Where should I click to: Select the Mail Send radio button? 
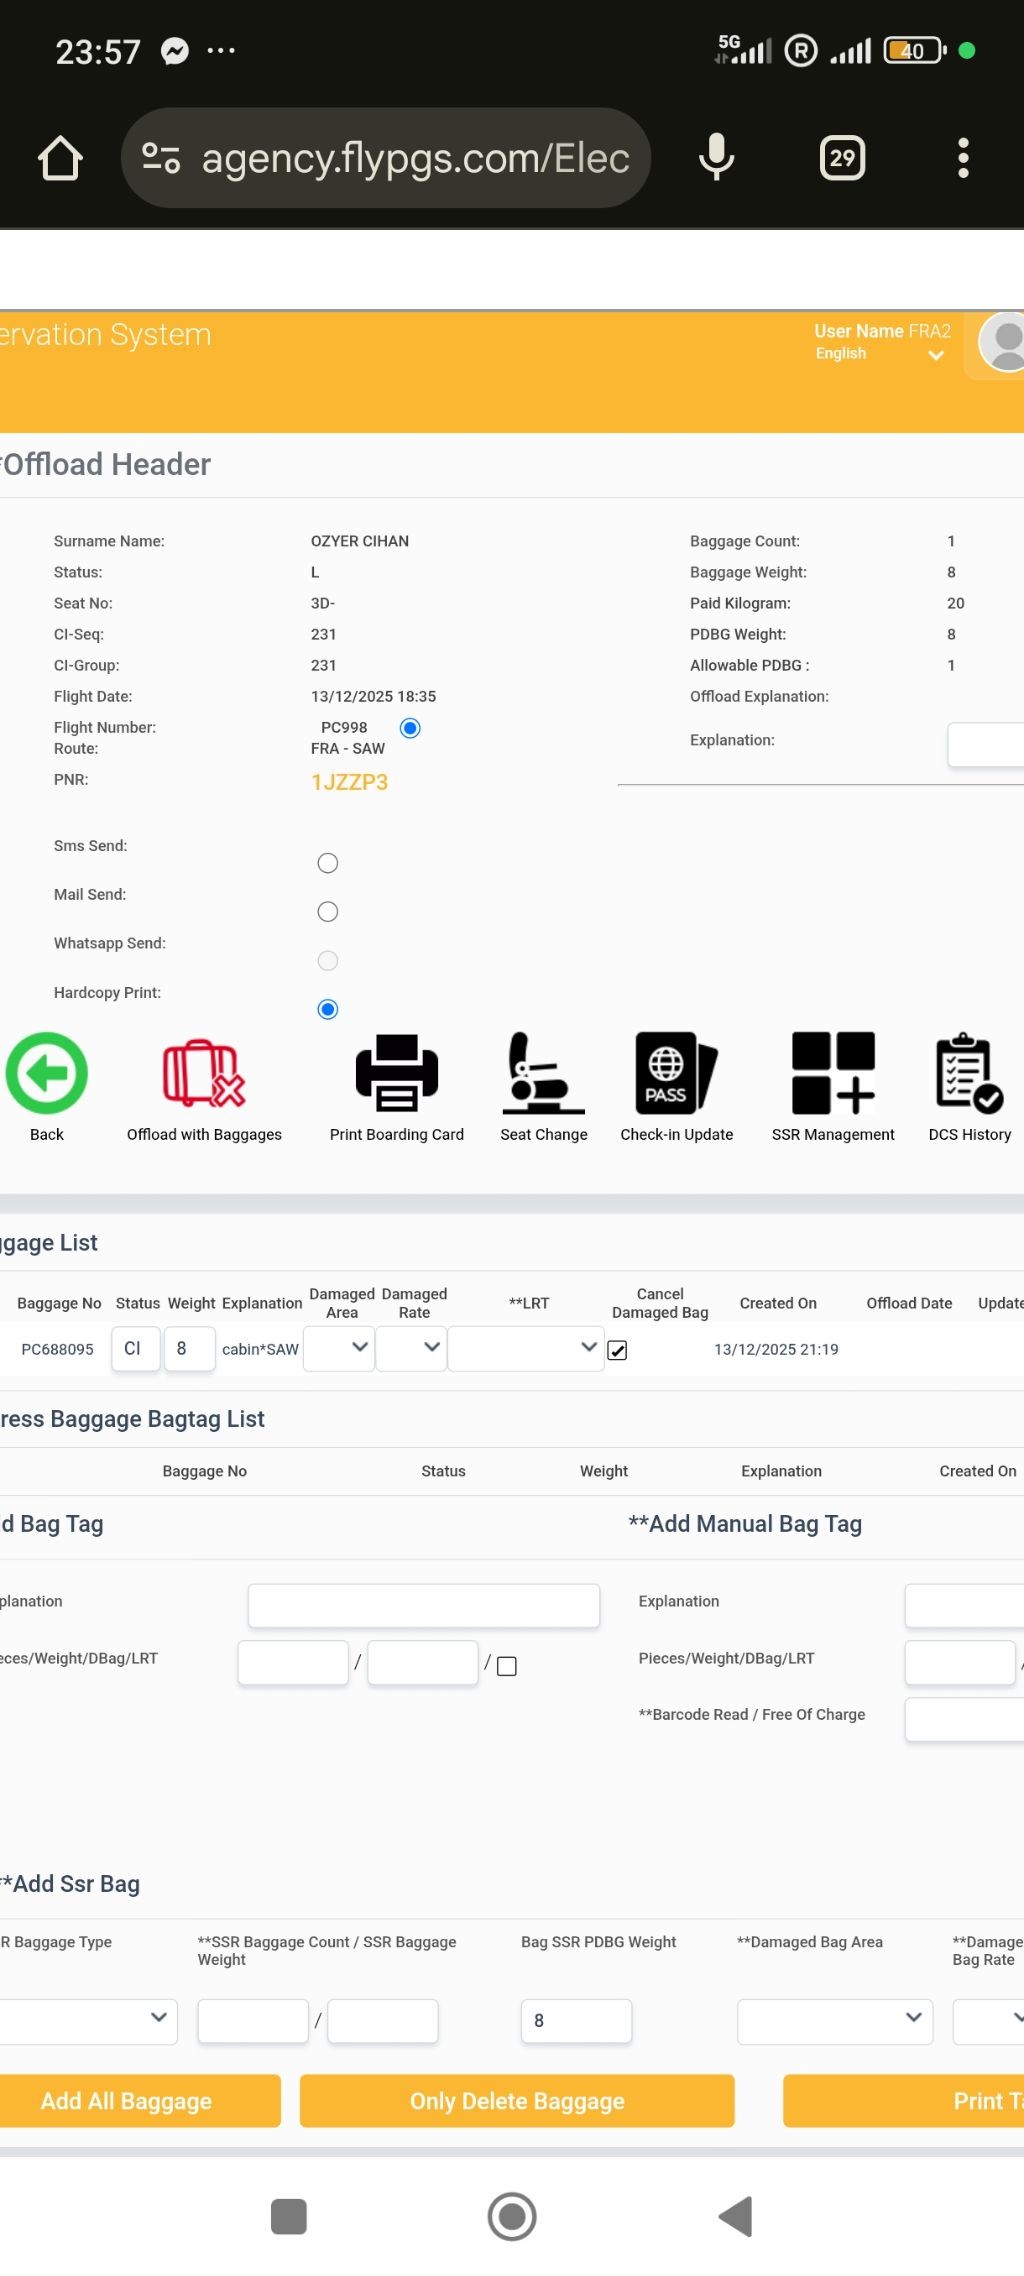[327, 912]
